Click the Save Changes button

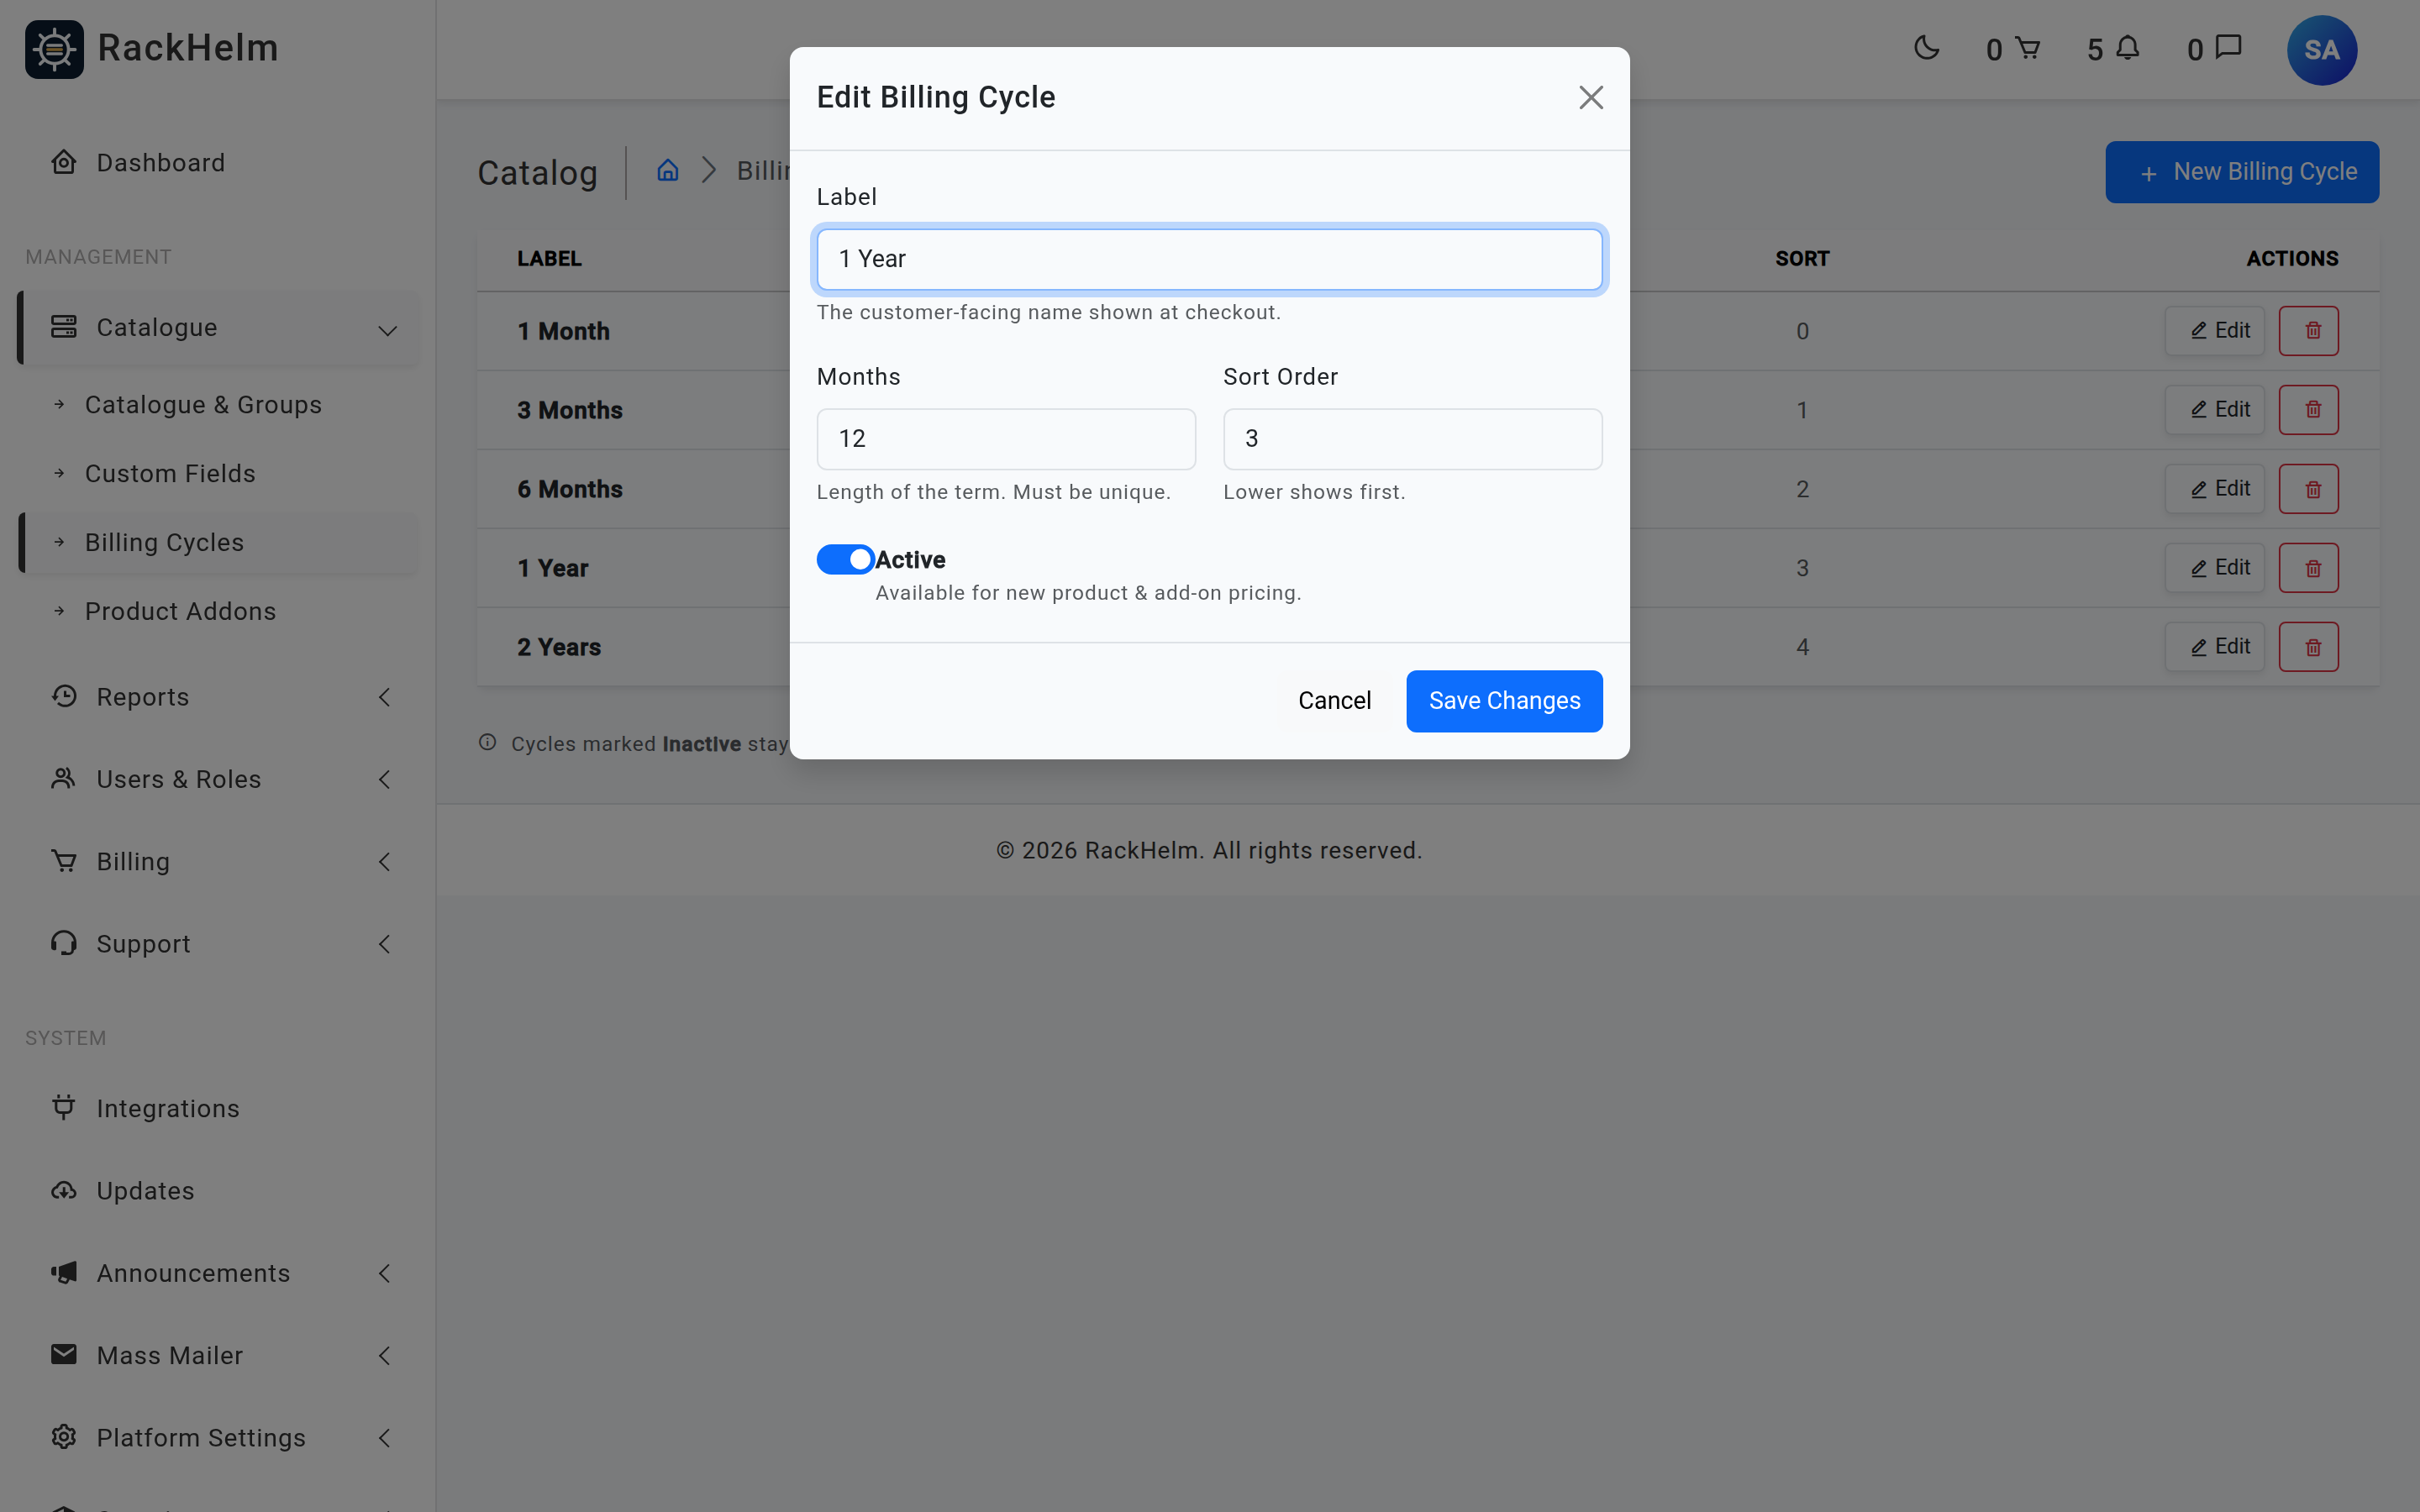1504,701
